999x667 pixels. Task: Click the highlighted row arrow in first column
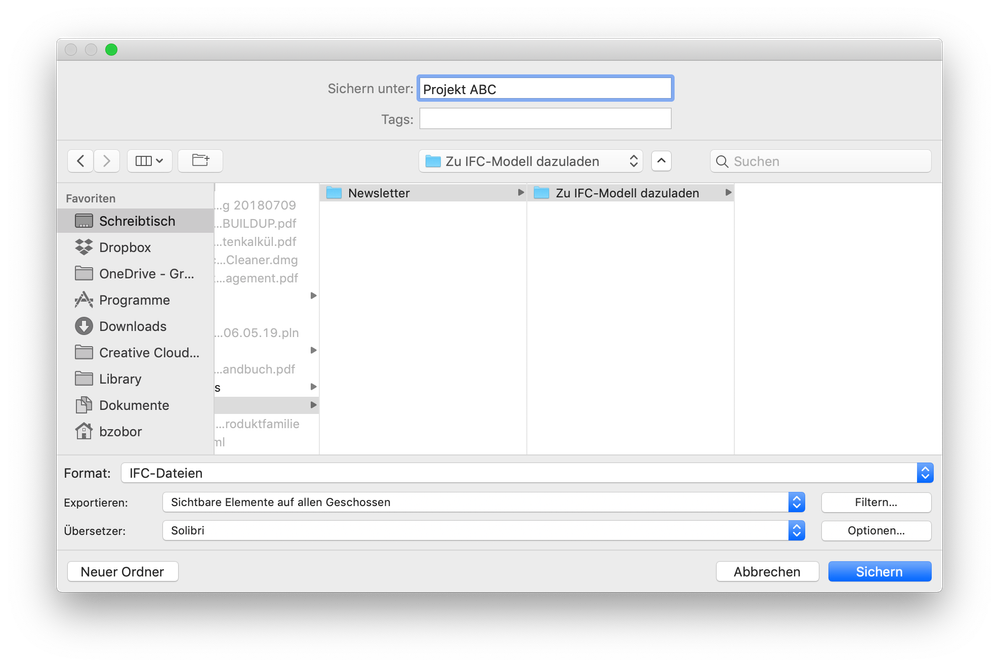(x=313, y=405)
